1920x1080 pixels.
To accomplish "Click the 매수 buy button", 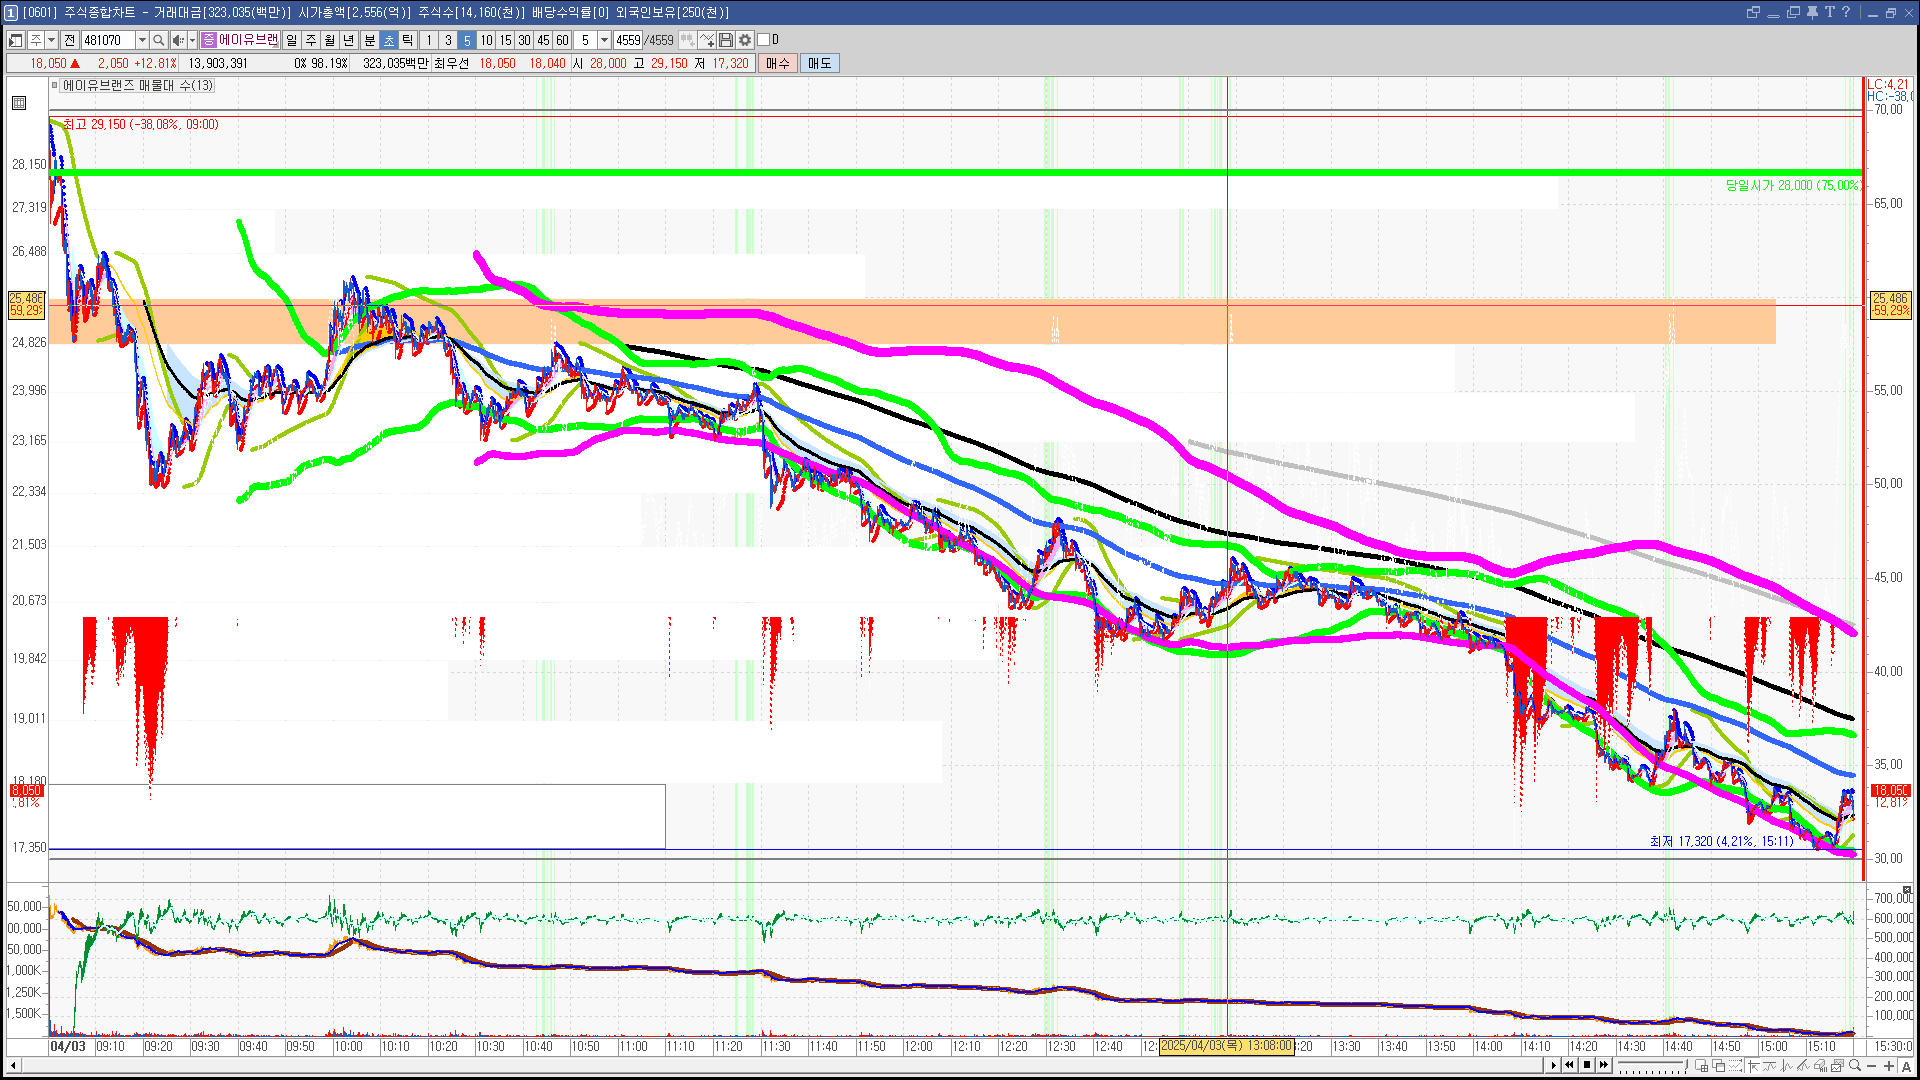I will coord(778,63).
